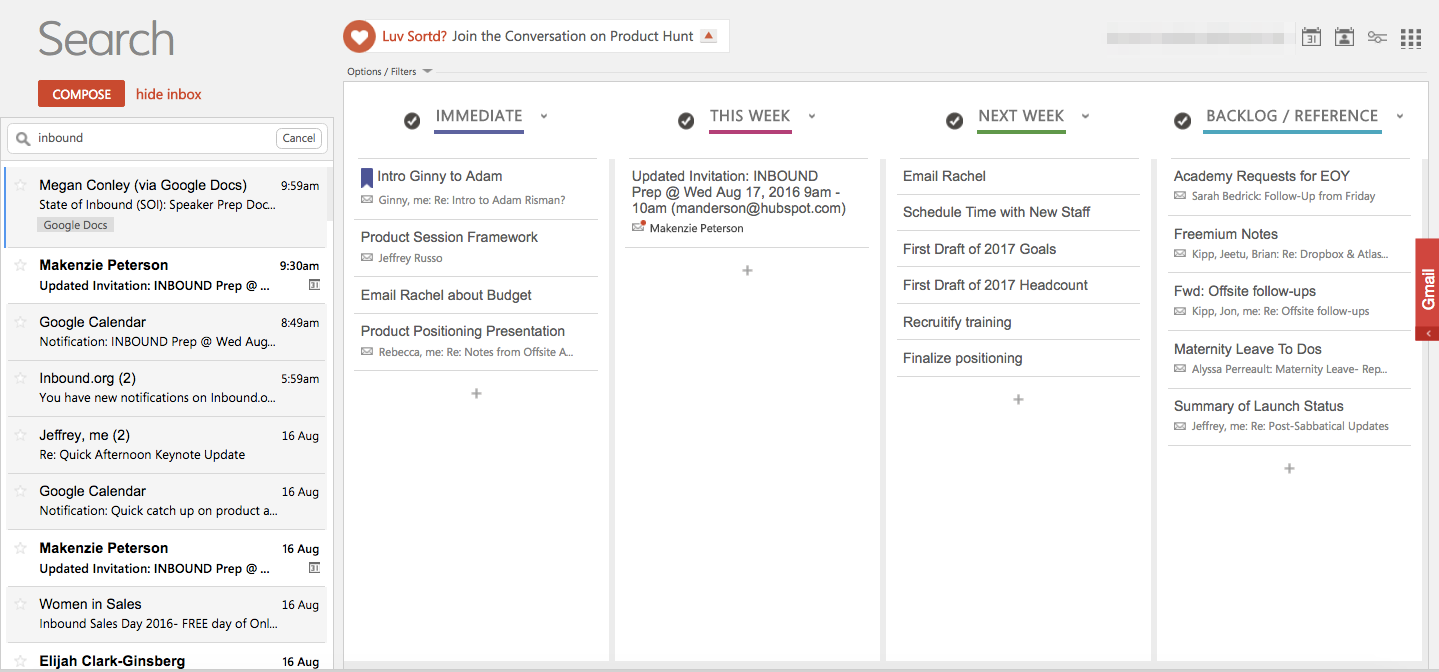Open the apps grid icon
Viewport: 1439px width, 672px height.
tap(1410, 38)
